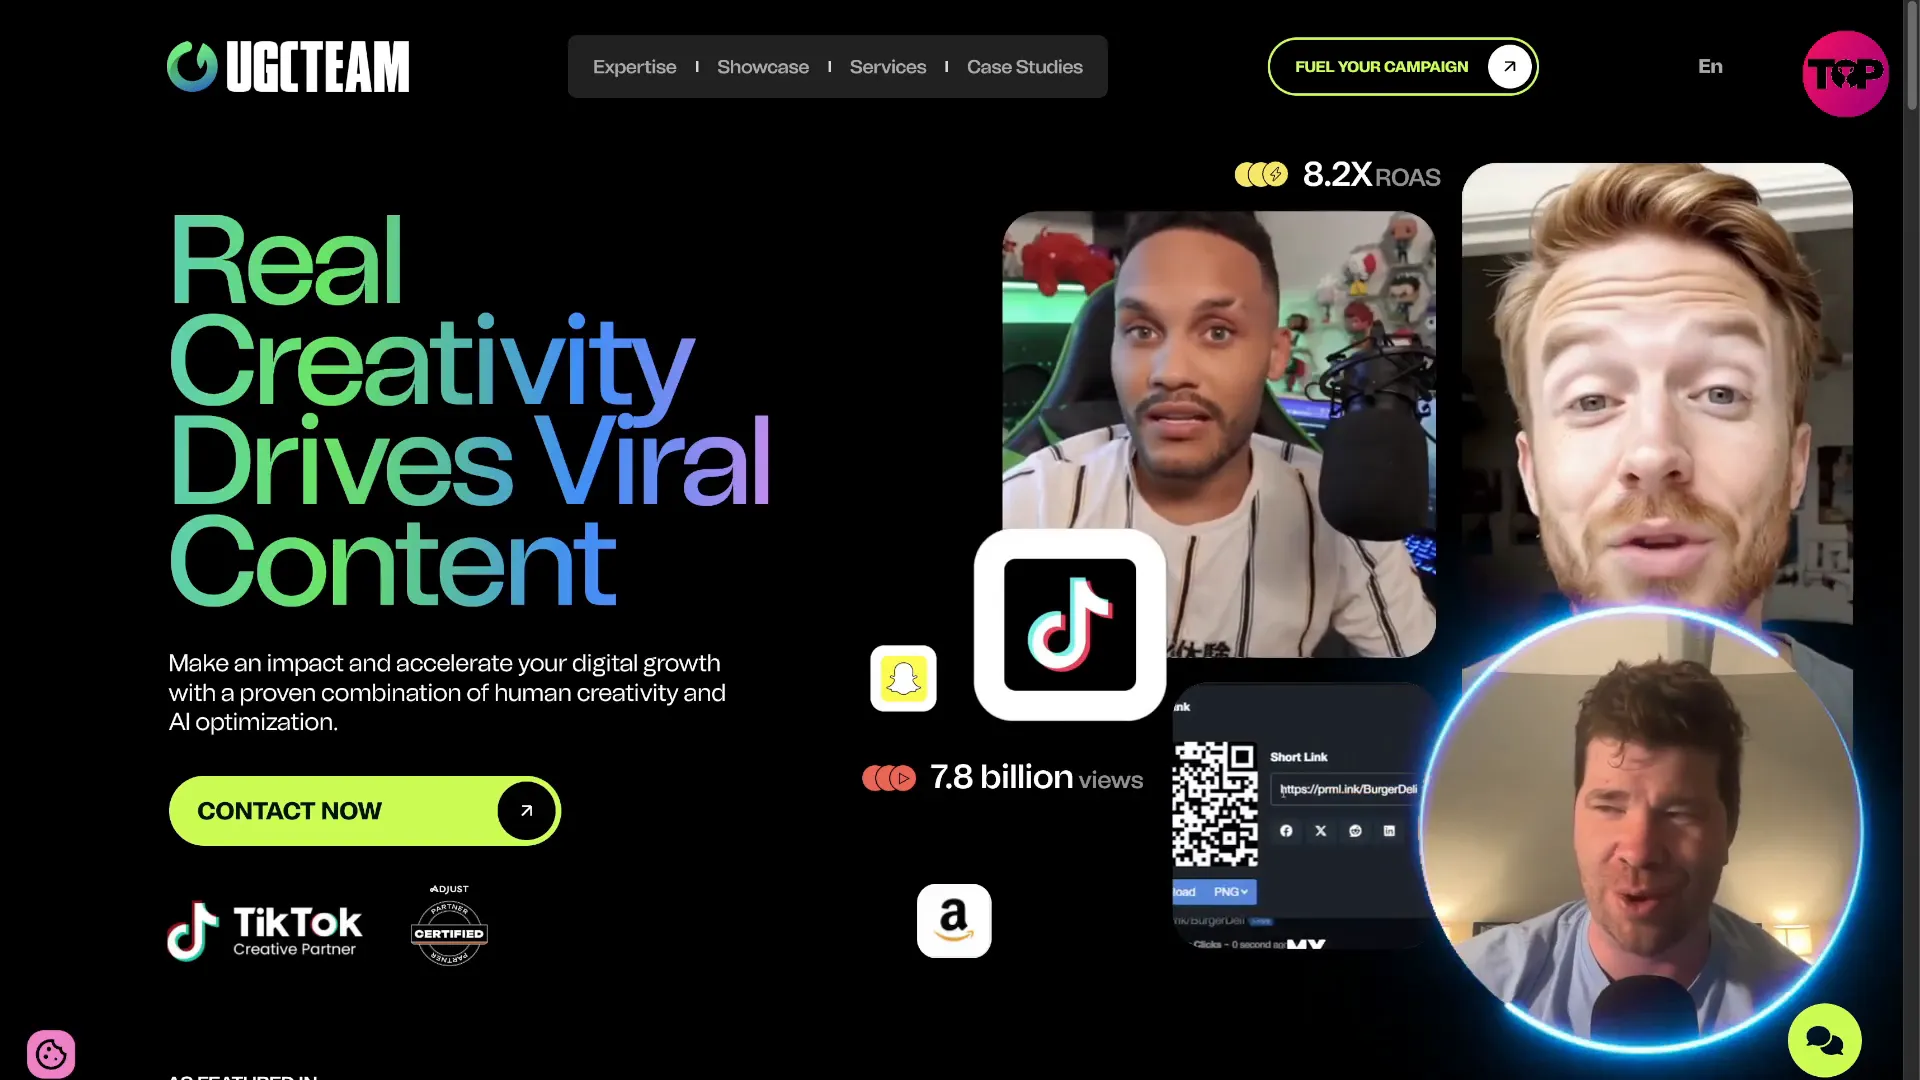This screenshot has height=1080, width=1920.
Task: Click the TikTok Creative Partner logo
Action: (x=264, y=931)
